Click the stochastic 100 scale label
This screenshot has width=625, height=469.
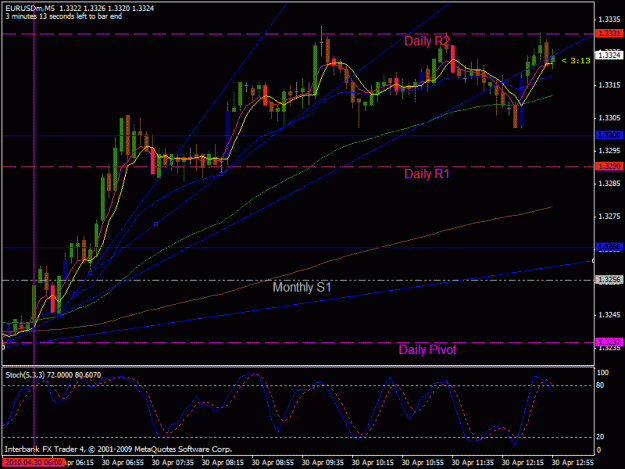[602, 373]
